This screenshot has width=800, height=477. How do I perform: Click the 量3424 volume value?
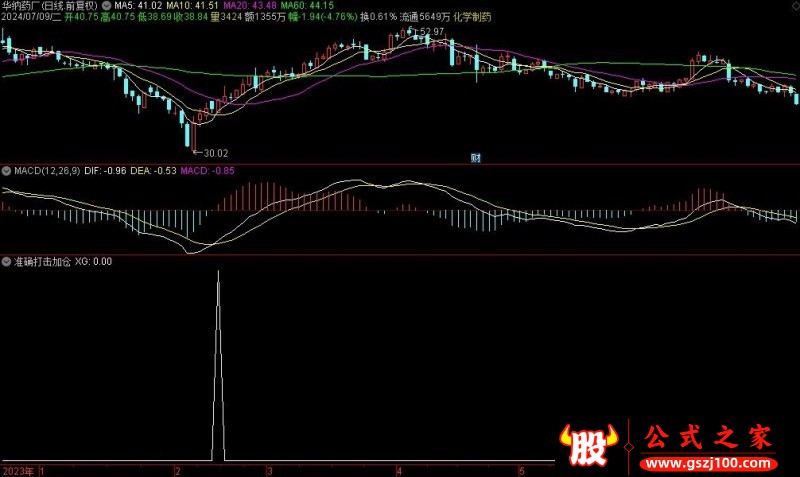[226, 17]
